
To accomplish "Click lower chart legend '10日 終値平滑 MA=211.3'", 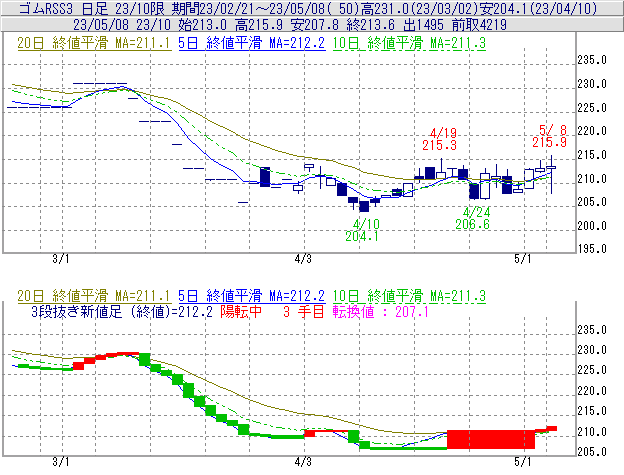I will 409,296.
